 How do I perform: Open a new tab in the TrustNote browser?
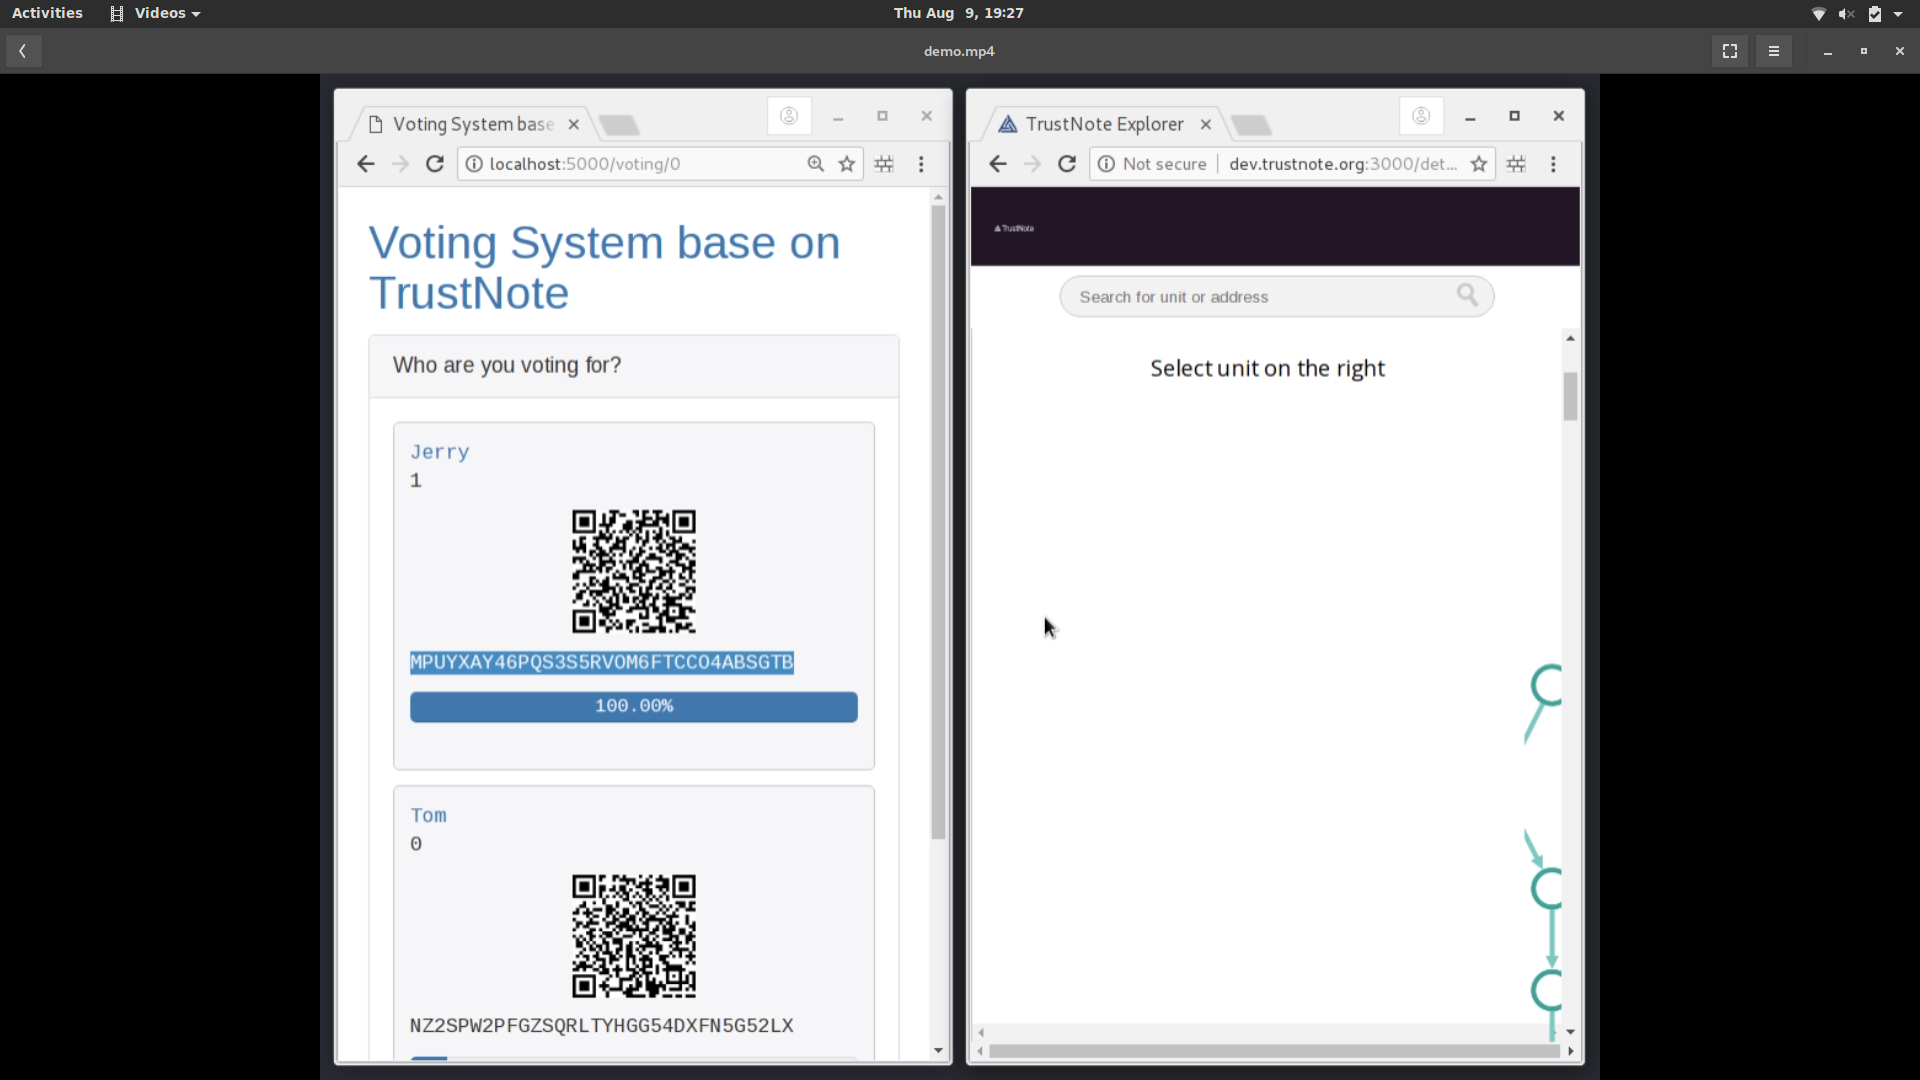1252,125
